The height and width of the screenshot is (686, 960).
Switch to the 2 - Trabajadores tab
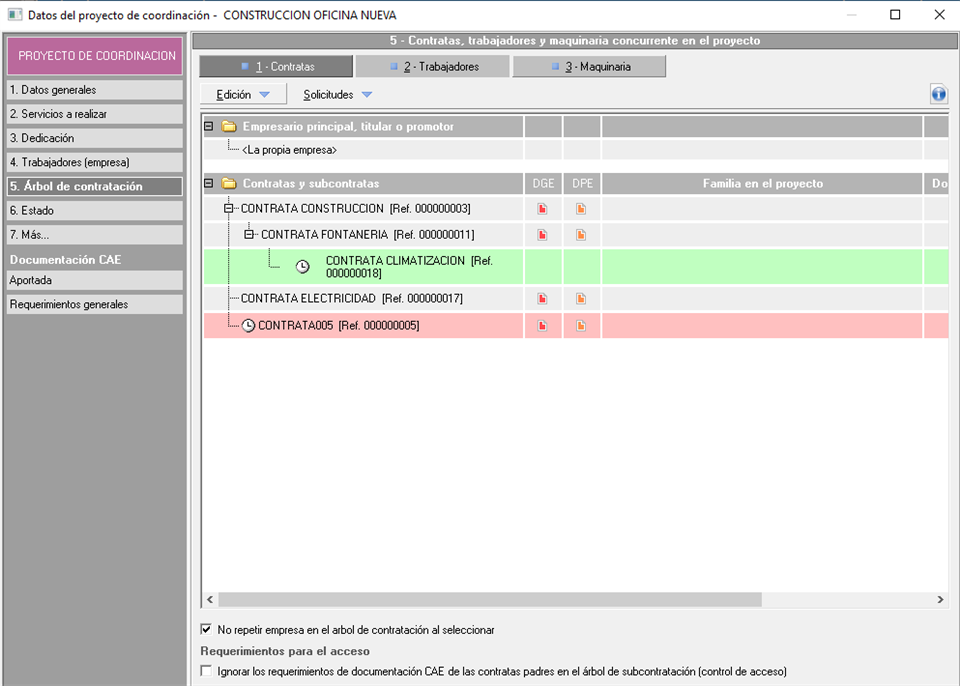point(433,67)
